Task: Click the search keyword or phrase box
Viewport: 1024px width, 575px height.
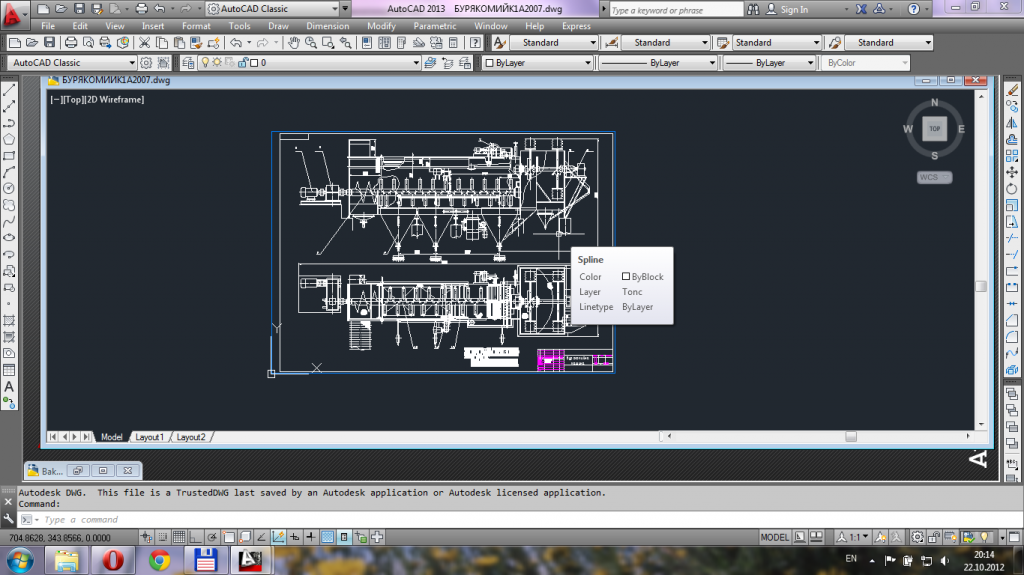Action: coord(676,10)
